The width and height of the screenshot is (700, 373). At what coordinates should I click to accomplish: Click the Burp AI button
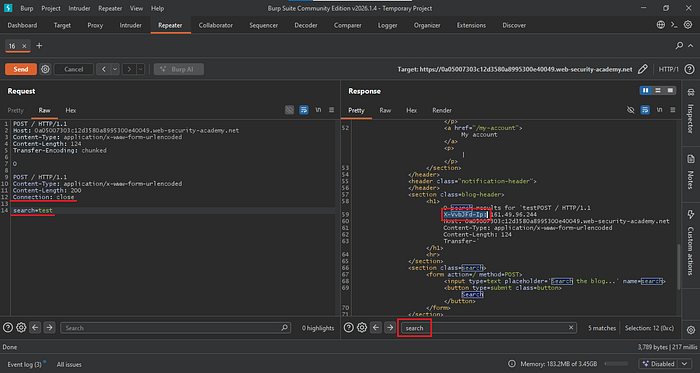click(x=179, y=69)
